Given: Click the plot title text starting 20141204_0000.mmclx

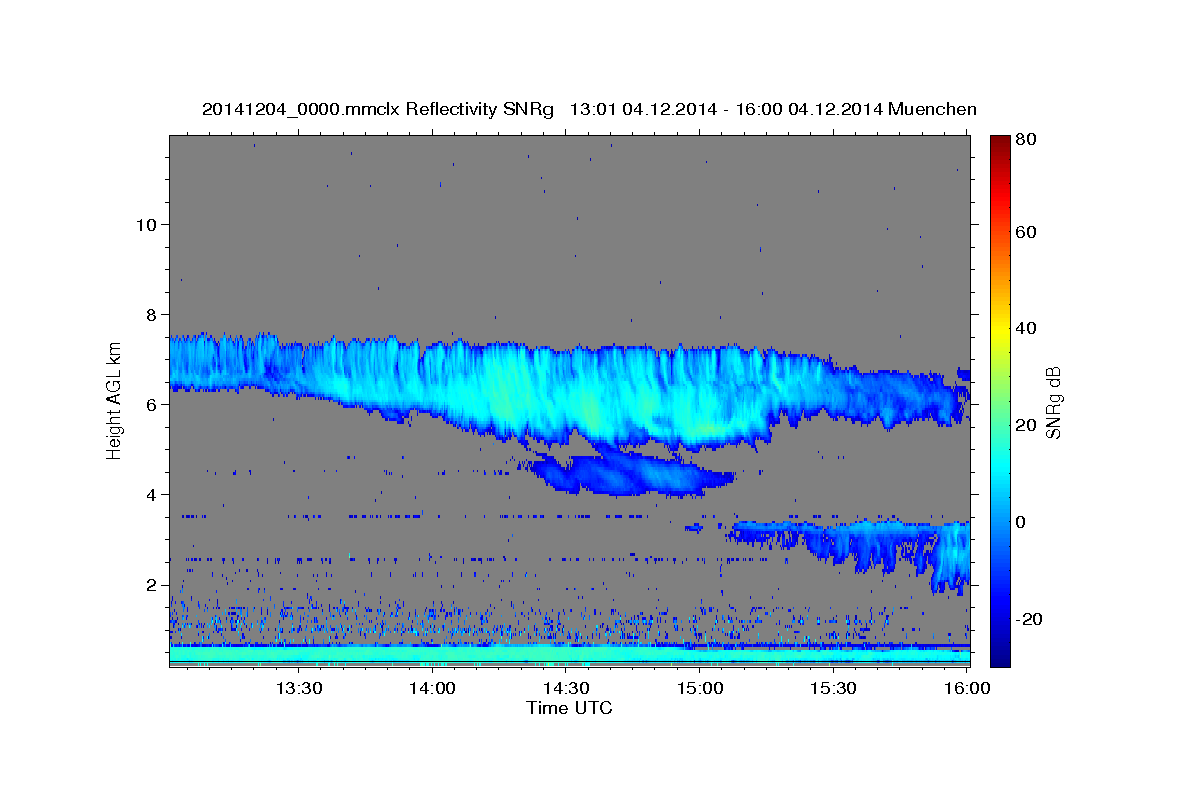Looking at the screenshot, I should click(x=588, y=109).
